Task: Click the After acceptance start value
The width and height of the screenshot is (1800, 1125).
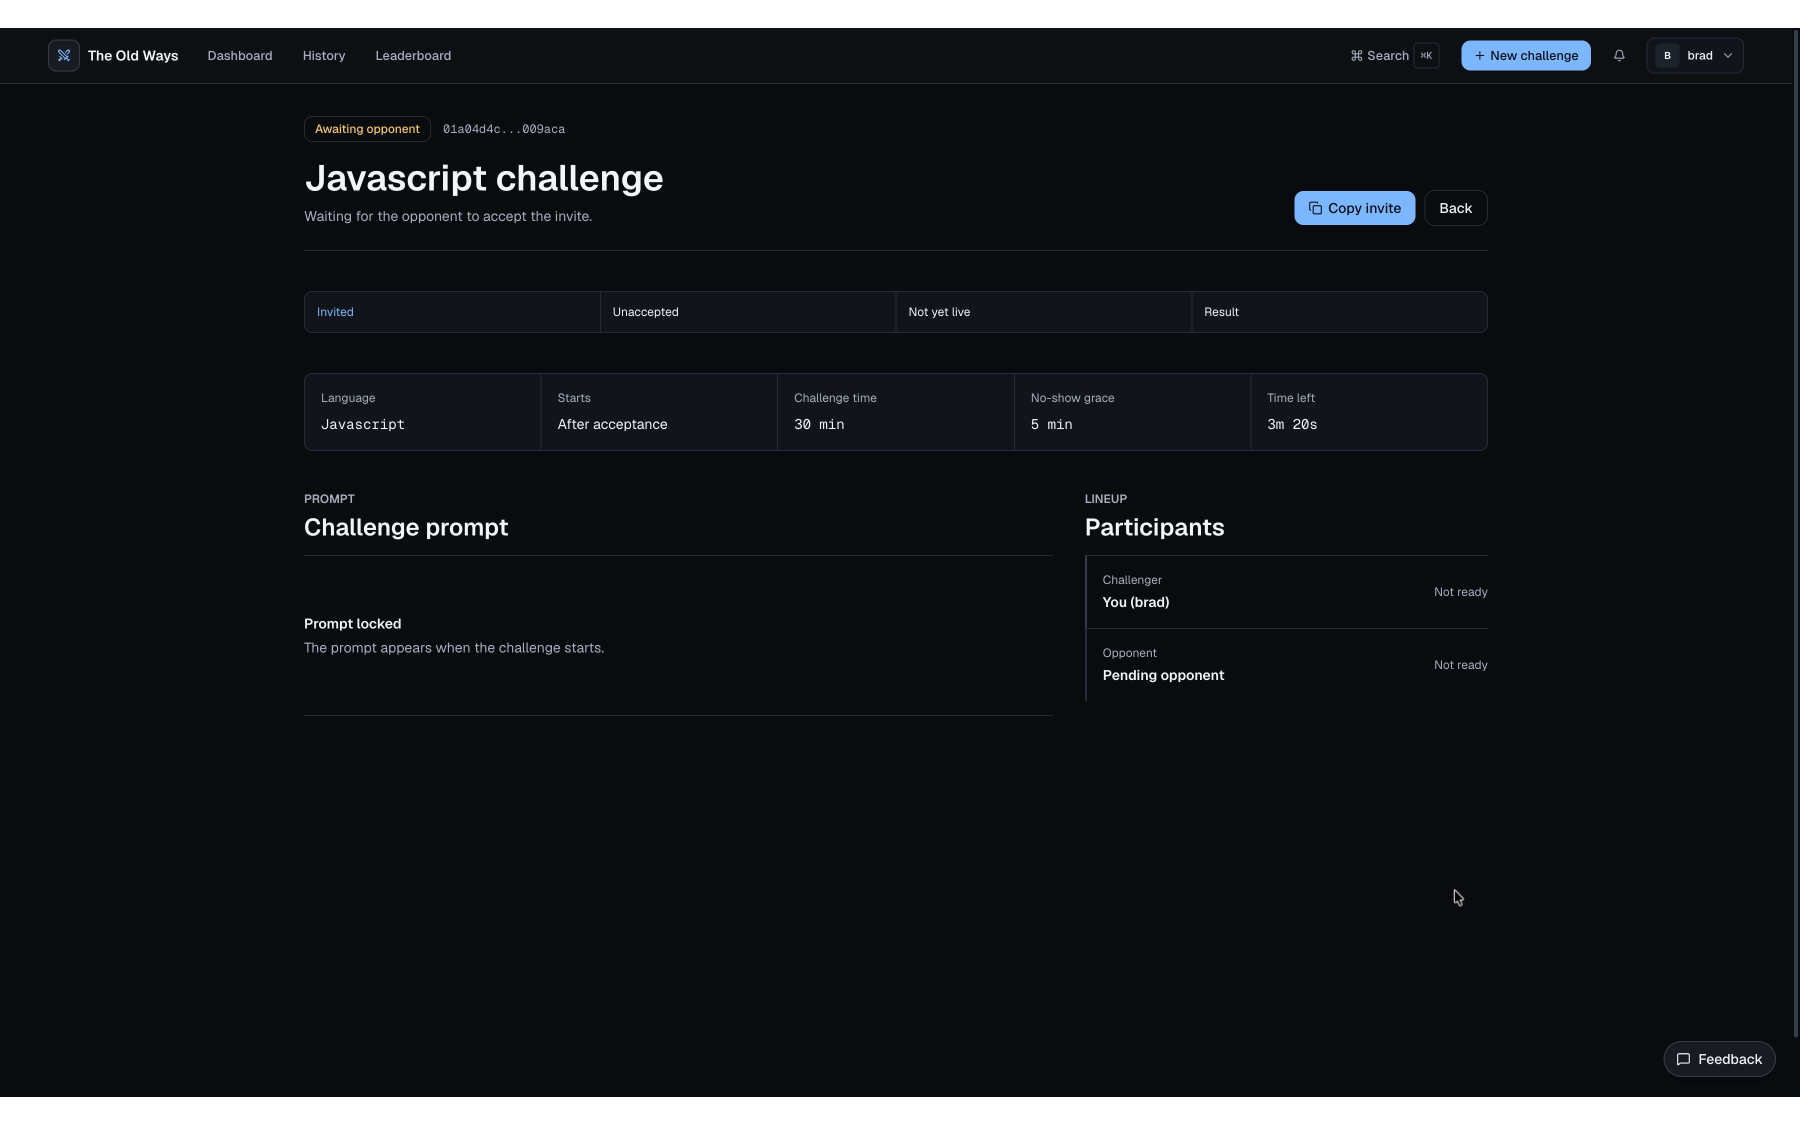Action: (612, 425)
